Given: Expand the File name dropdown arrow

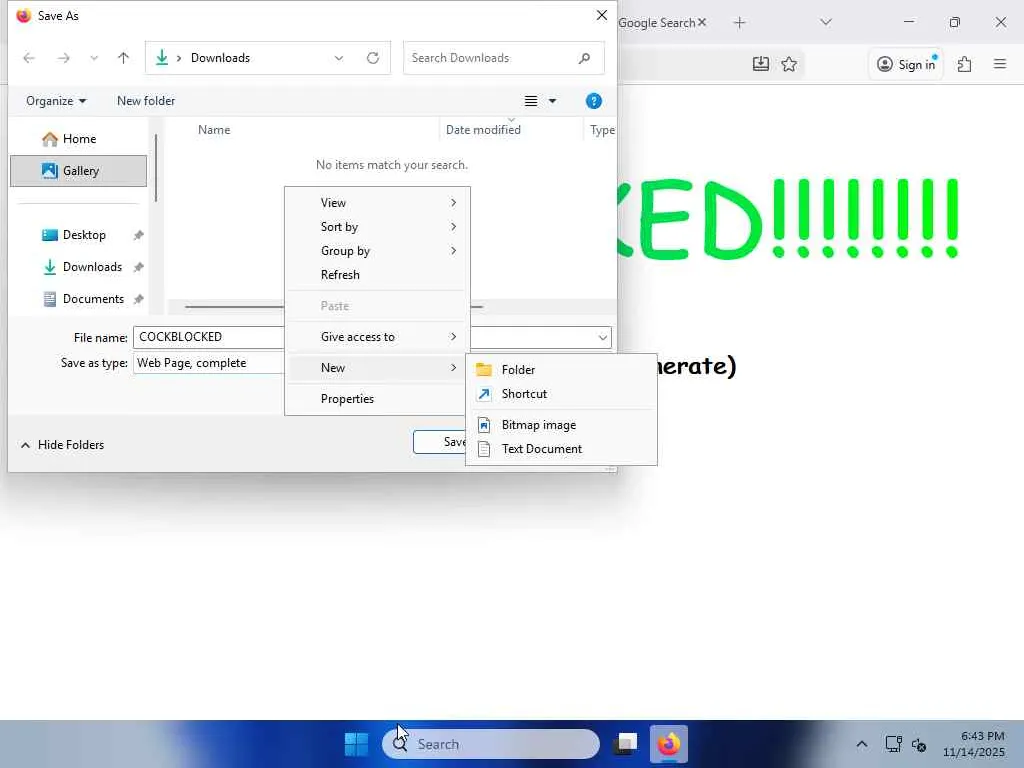Looking at the screenshot, I should pos(602,338).
